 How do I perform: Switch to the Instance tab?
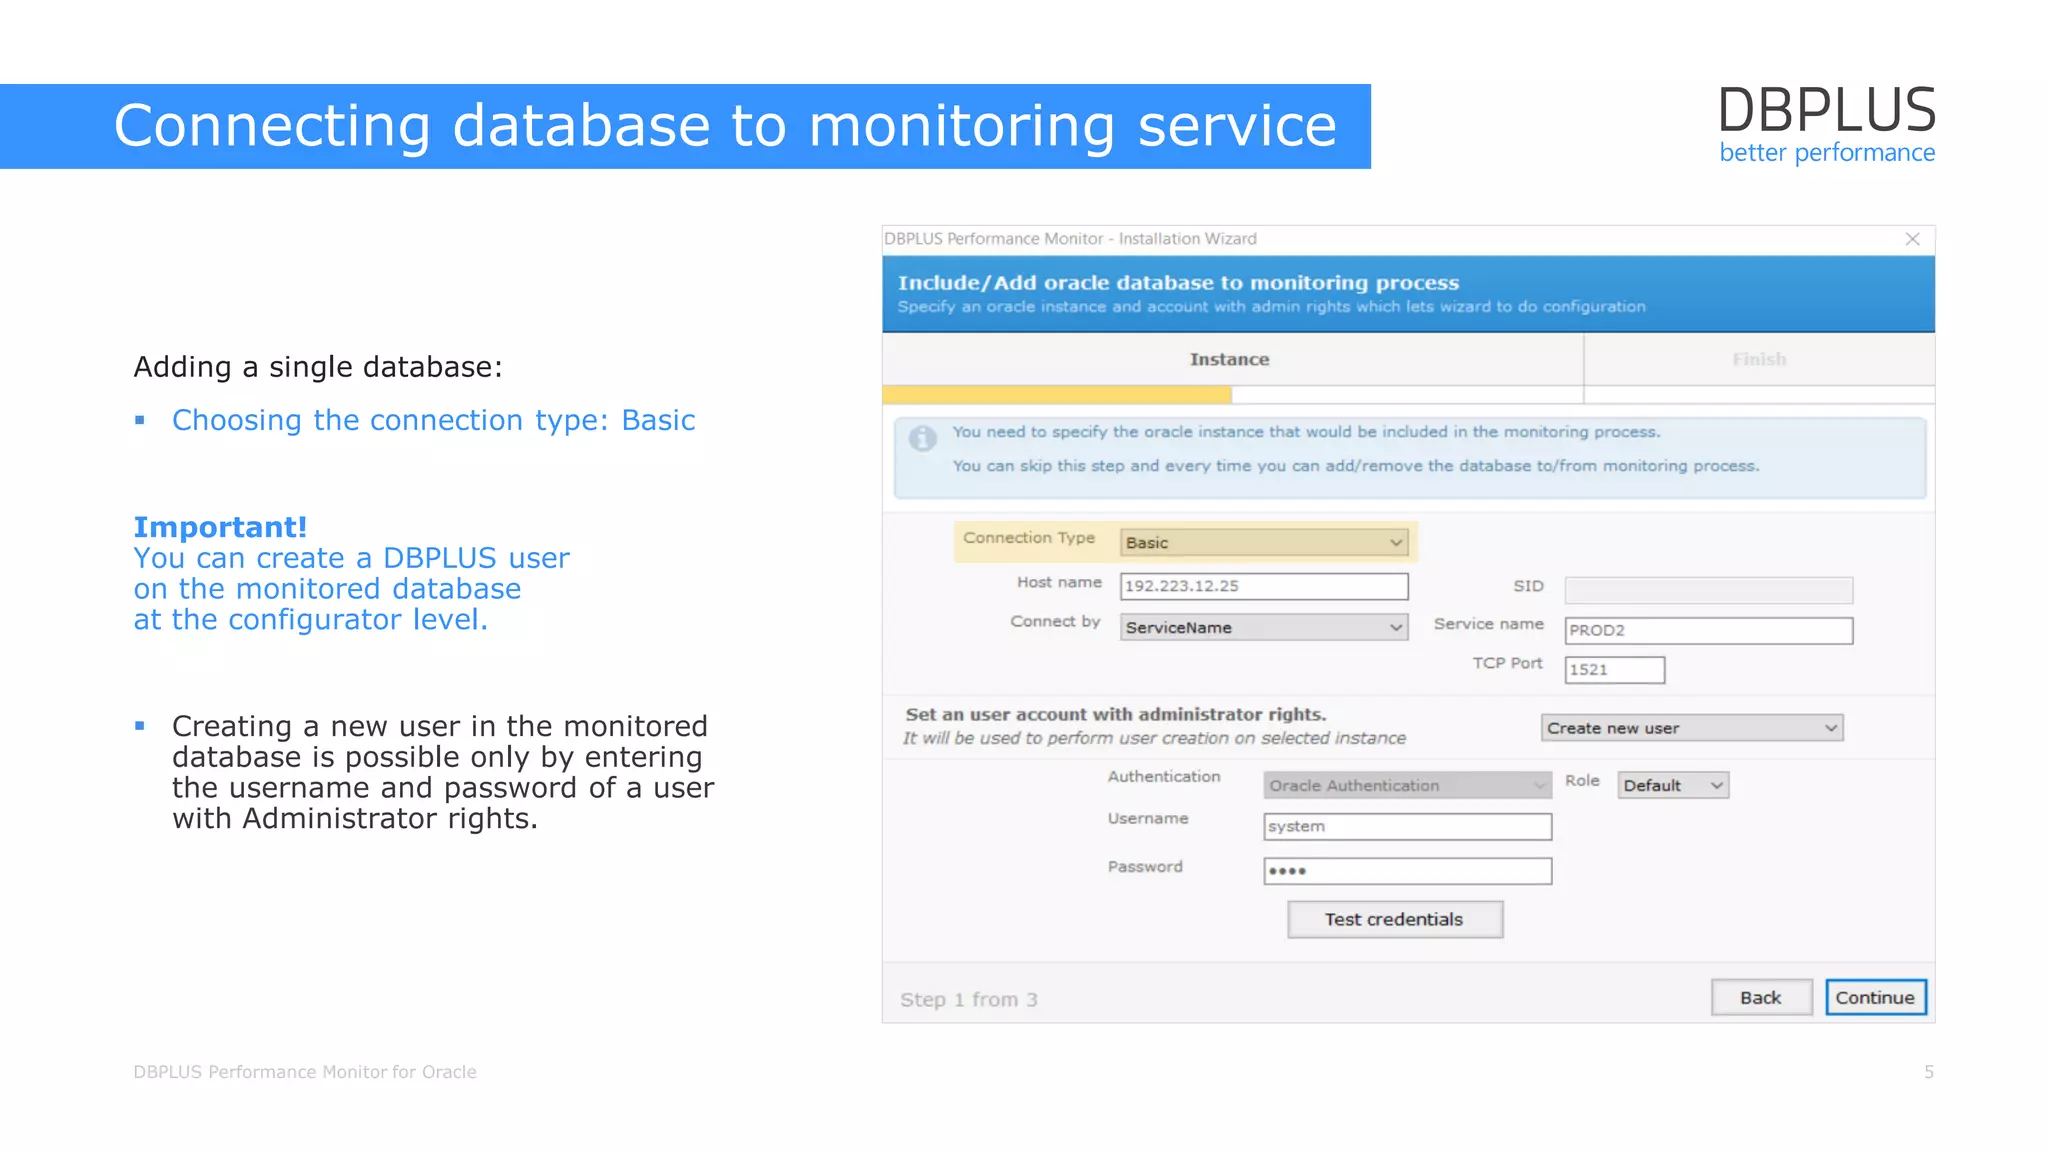(x=1229, y=359)
